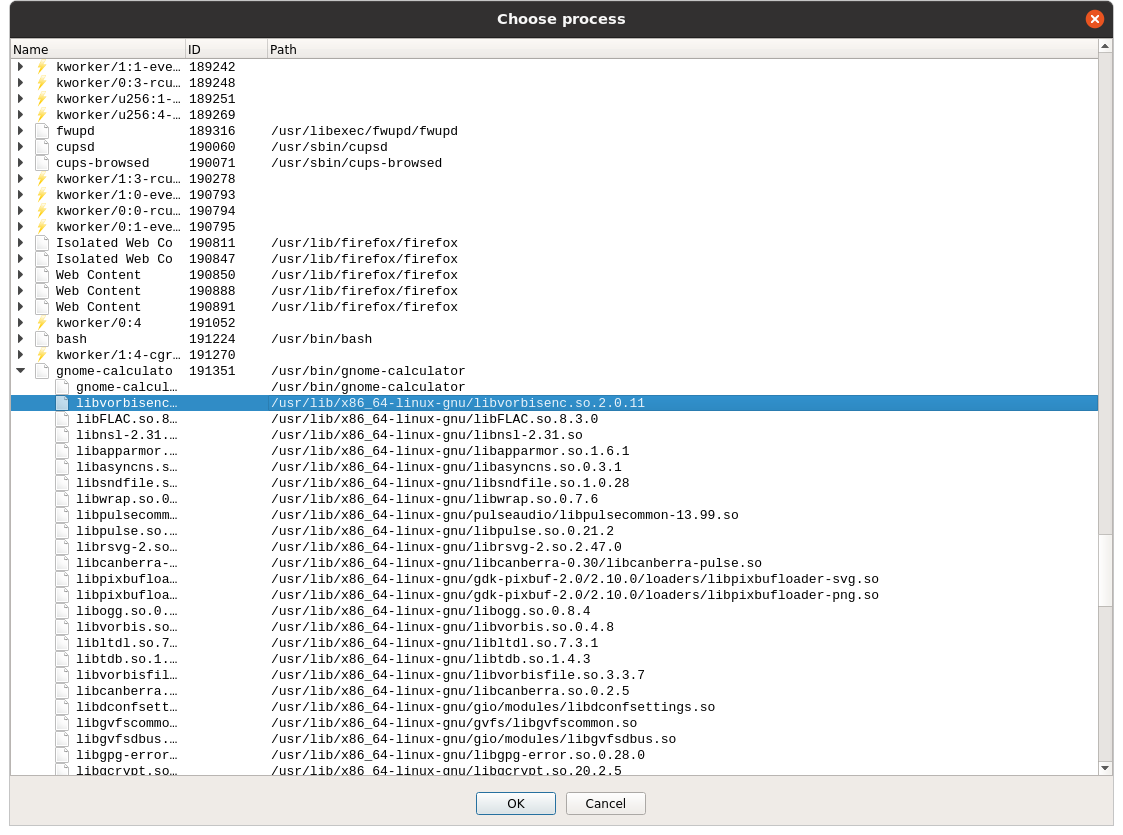
Task: Collapse the gnome-calculator process tree
Action: tap(20, 371)
